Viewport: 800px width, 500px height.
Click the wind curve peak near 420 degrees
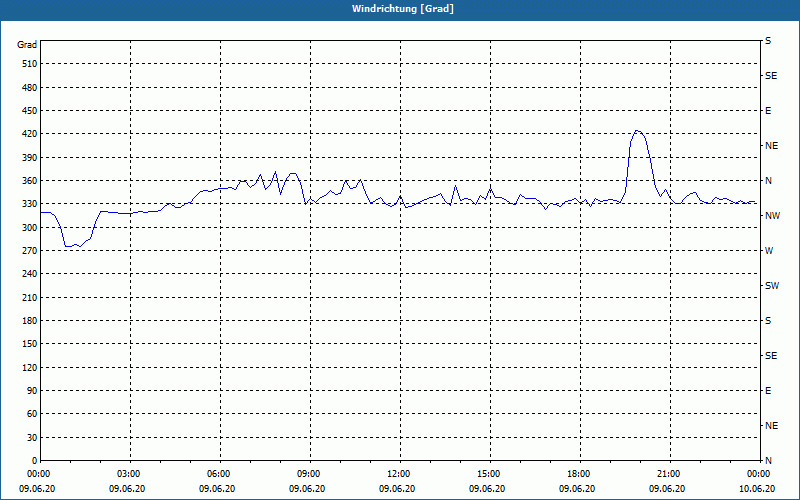pos(637,131)
